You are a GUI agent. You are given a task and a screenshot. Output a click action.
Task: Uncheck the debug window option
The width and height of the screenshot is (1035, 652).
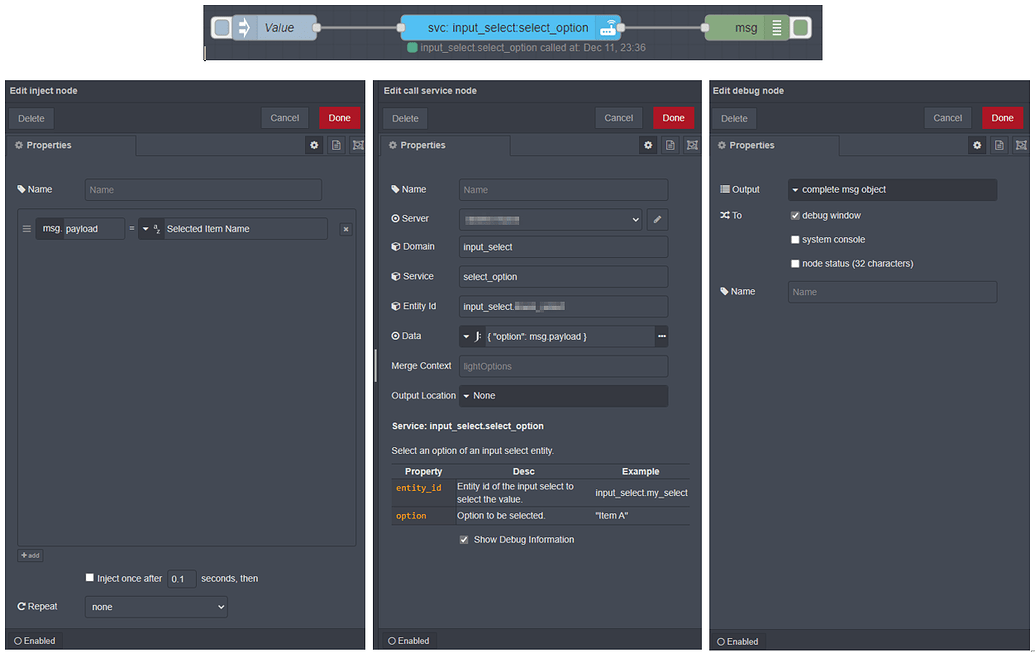(x=795, y=215)
